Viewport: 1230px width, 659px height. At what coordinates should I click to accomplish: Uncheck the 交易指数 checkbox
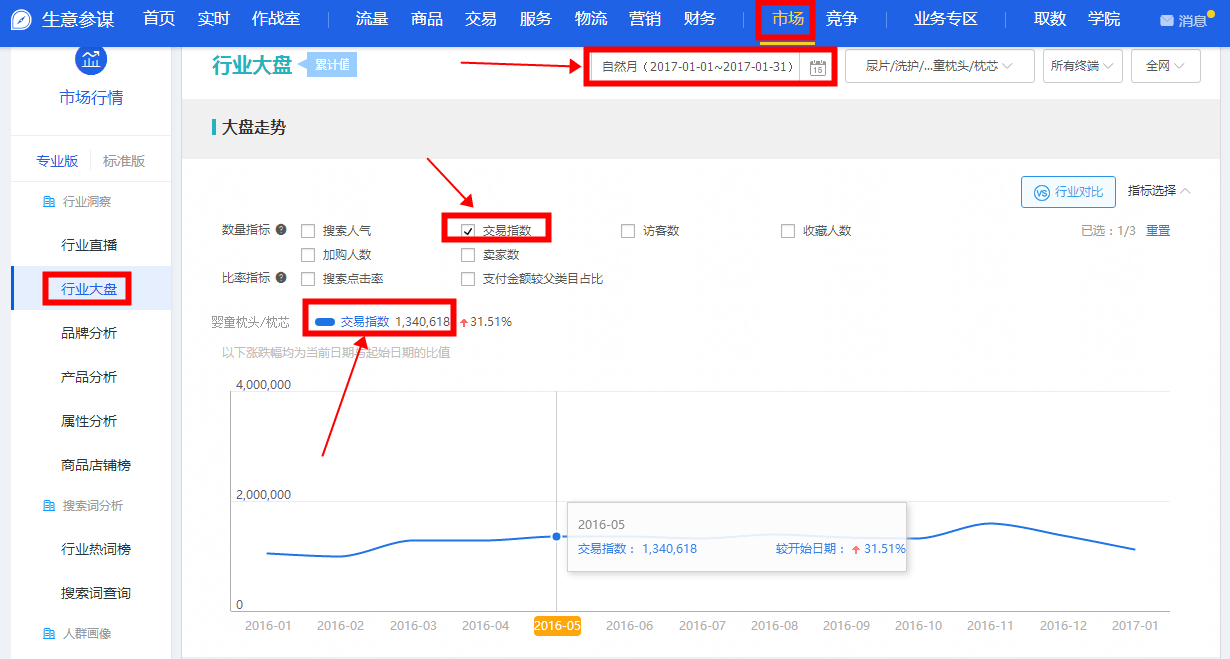[468, 231]
